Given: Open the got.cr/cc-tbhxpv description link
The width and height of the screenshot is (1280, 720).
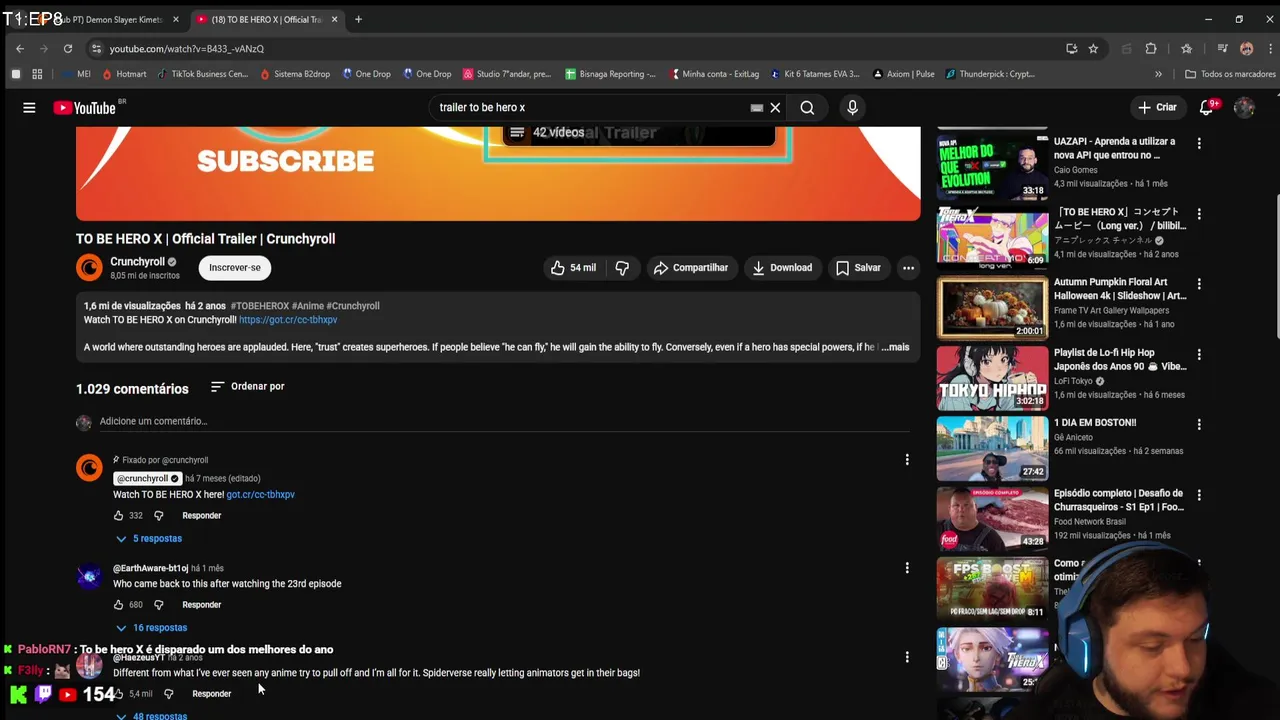Looking at the screenshot, I should click(x=288, y=320).
